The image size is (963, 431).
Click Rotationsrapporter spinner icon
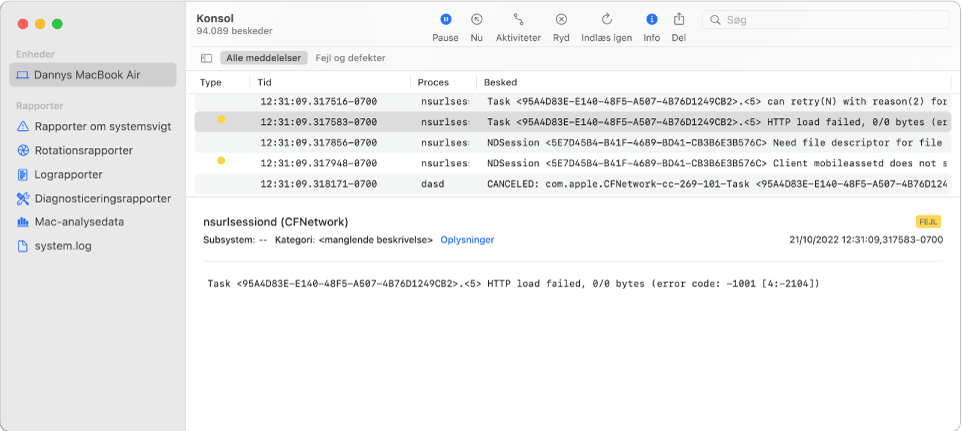click(x=23, y=150)
